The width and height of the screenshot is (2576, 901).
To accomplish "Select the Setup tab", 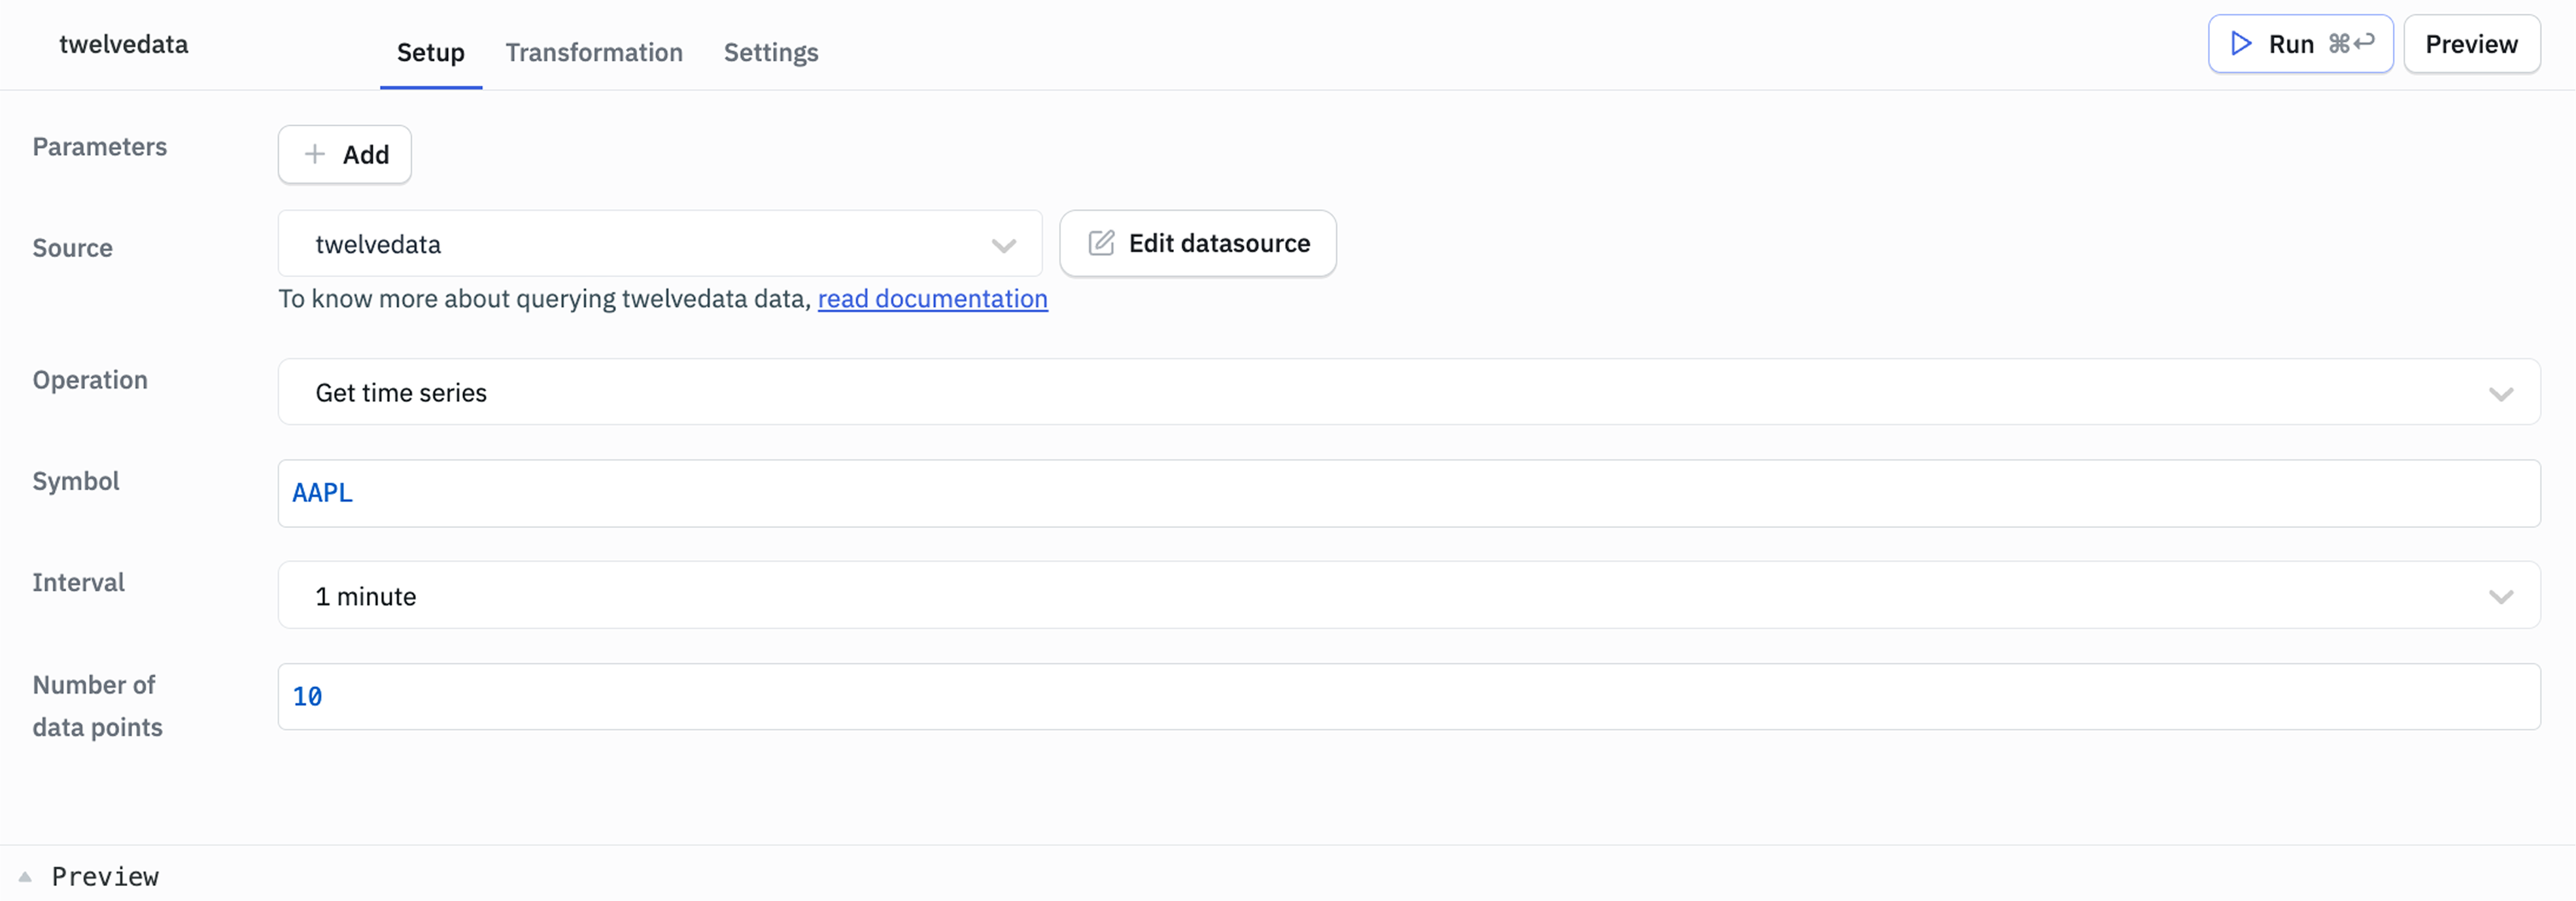I will [430, 52].
